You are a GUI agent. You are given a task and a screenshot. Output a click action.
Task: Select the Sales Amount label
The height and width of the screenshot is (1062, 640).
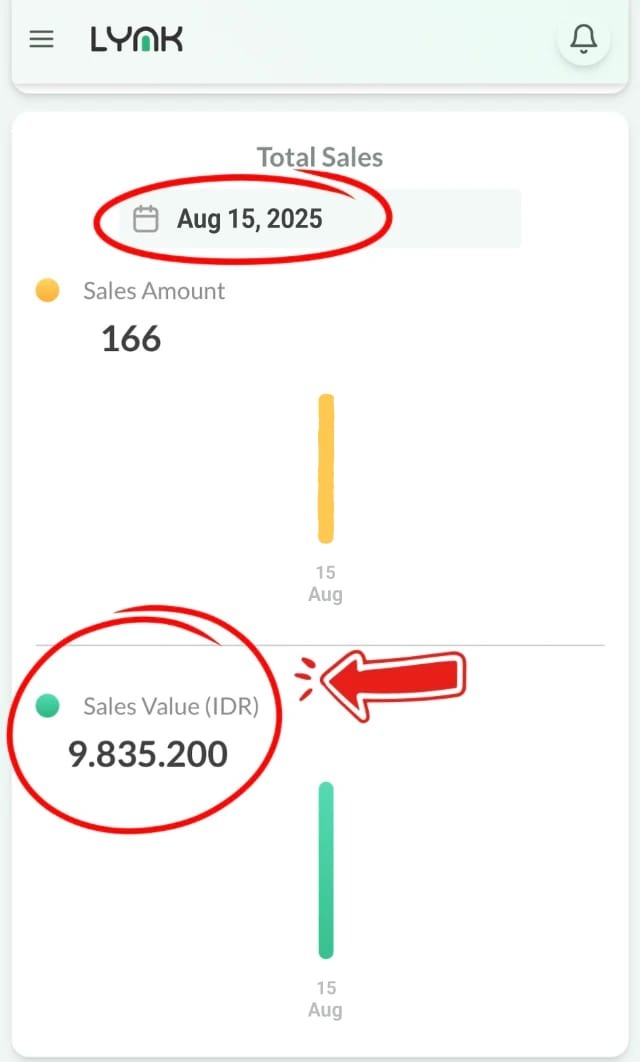[x=154, y=291]
